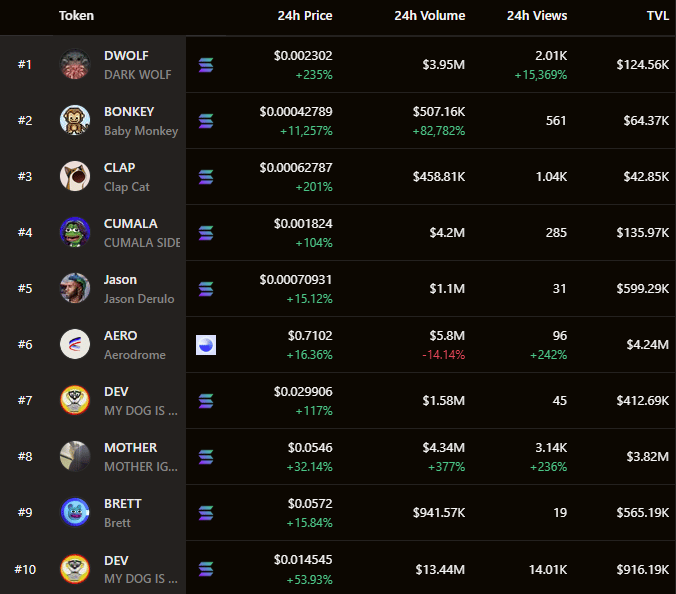The image size is (676, 594).
Task: Click the +11,257% price change value
Action: (306, 131)
